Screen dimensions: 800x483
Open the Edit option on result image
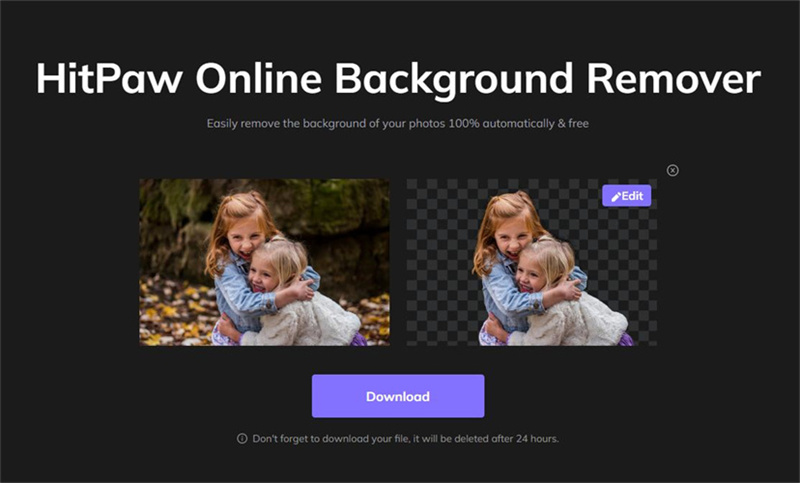(x=626, y=196)
